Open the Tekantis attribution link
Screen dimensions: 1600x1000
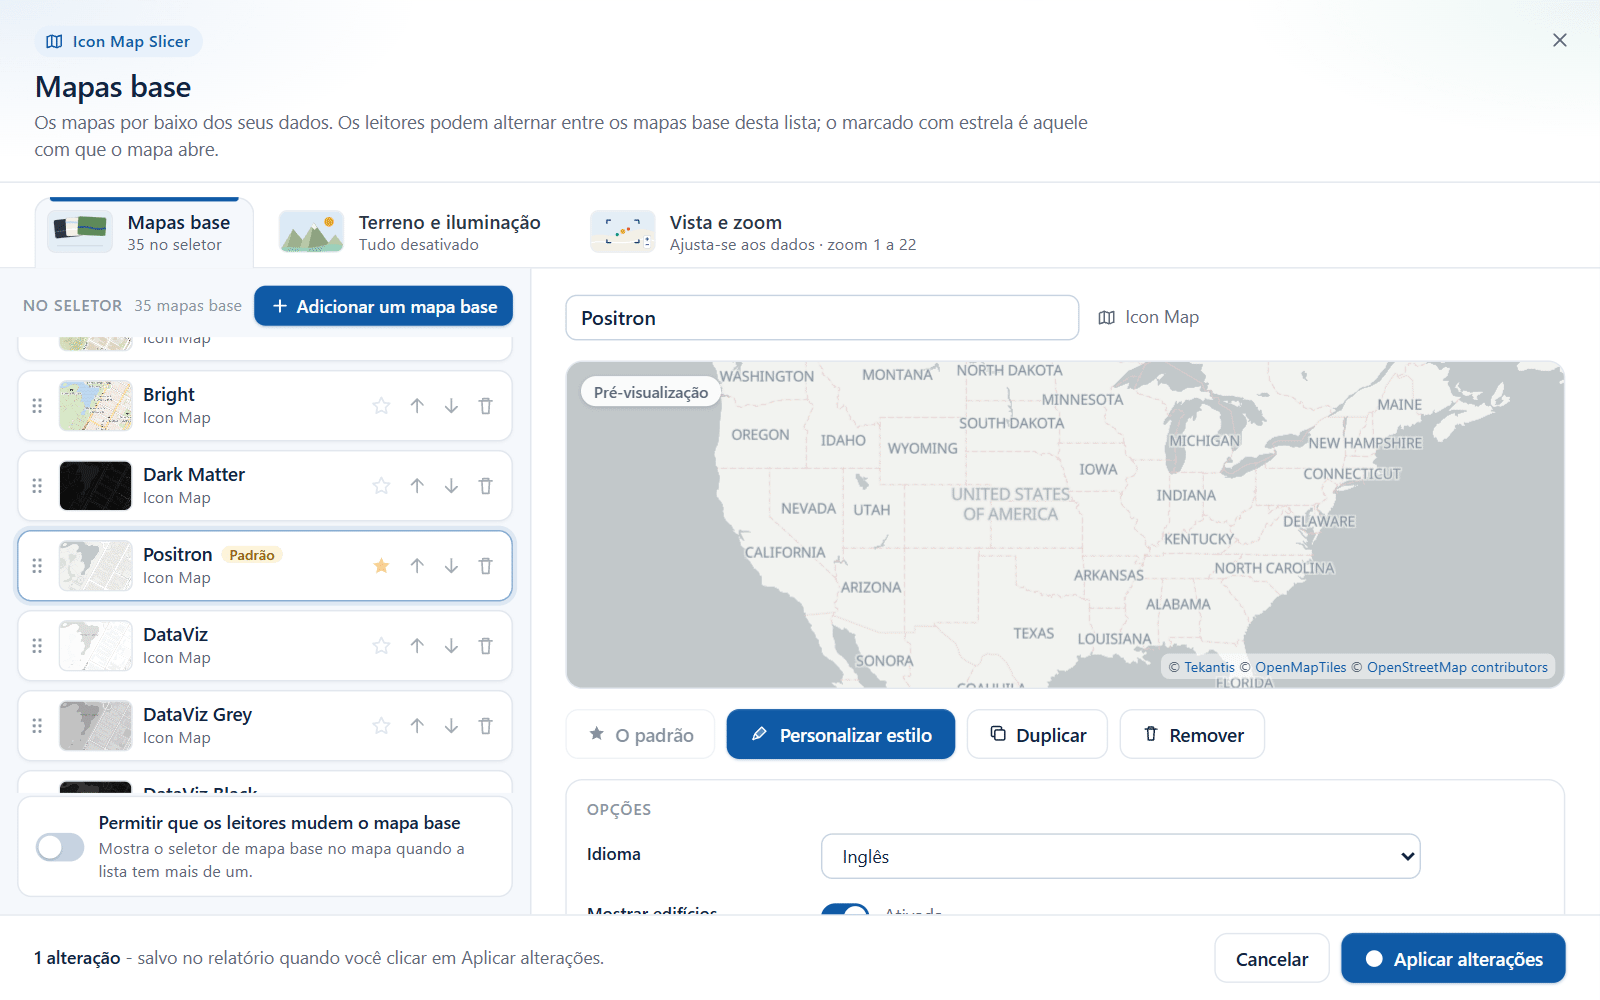1209,667
